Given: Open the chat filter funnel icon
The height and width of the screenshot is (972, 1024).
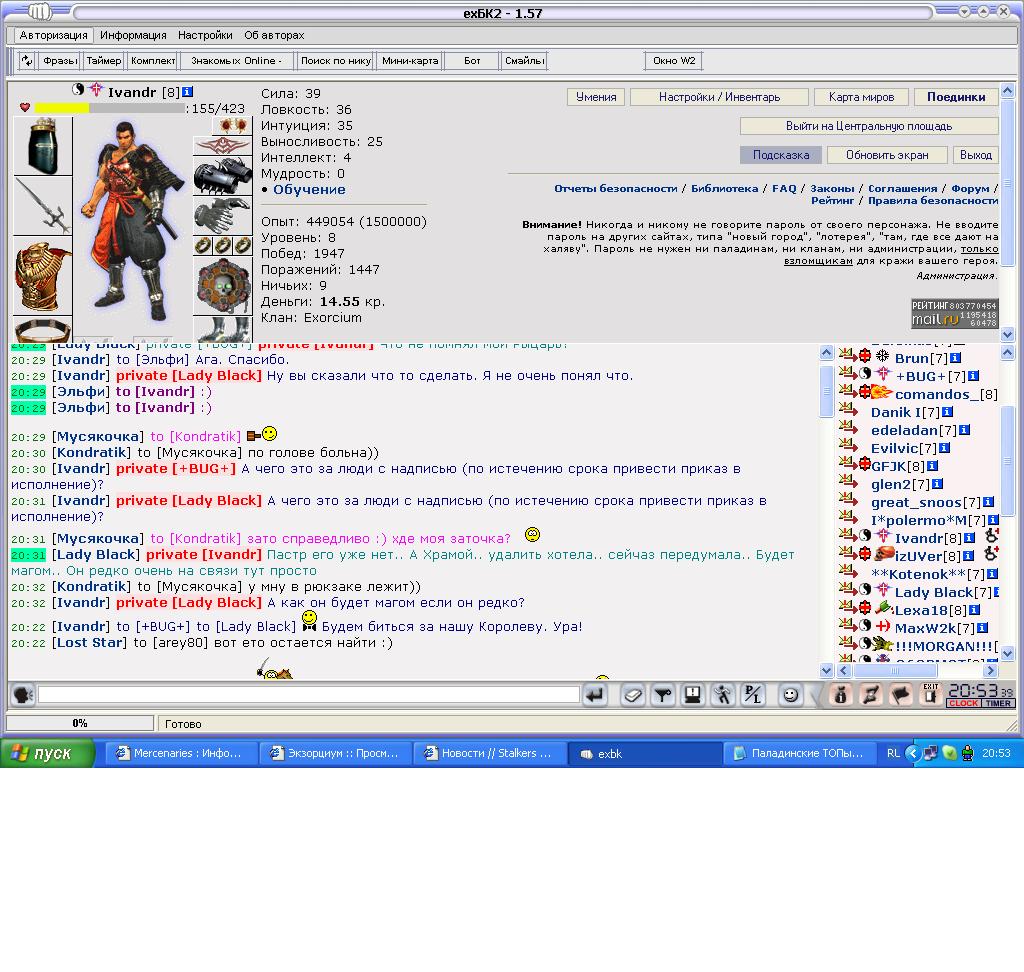Looking at the screenshot, I should click(663, 695).
